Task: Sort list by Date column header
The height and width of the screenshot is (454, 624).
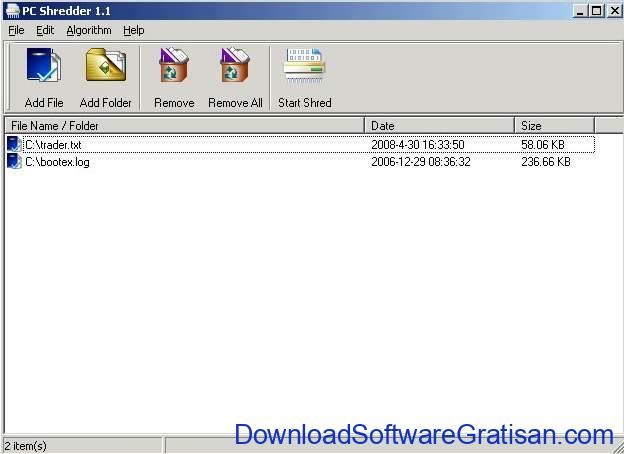Action: coord(440,126)
